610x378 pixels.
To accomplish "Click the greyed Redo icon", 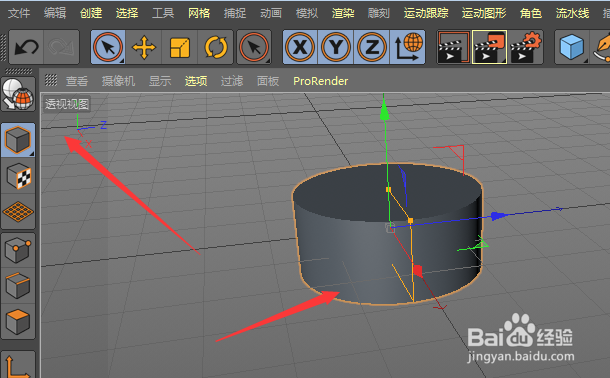I will pos(61,47).
